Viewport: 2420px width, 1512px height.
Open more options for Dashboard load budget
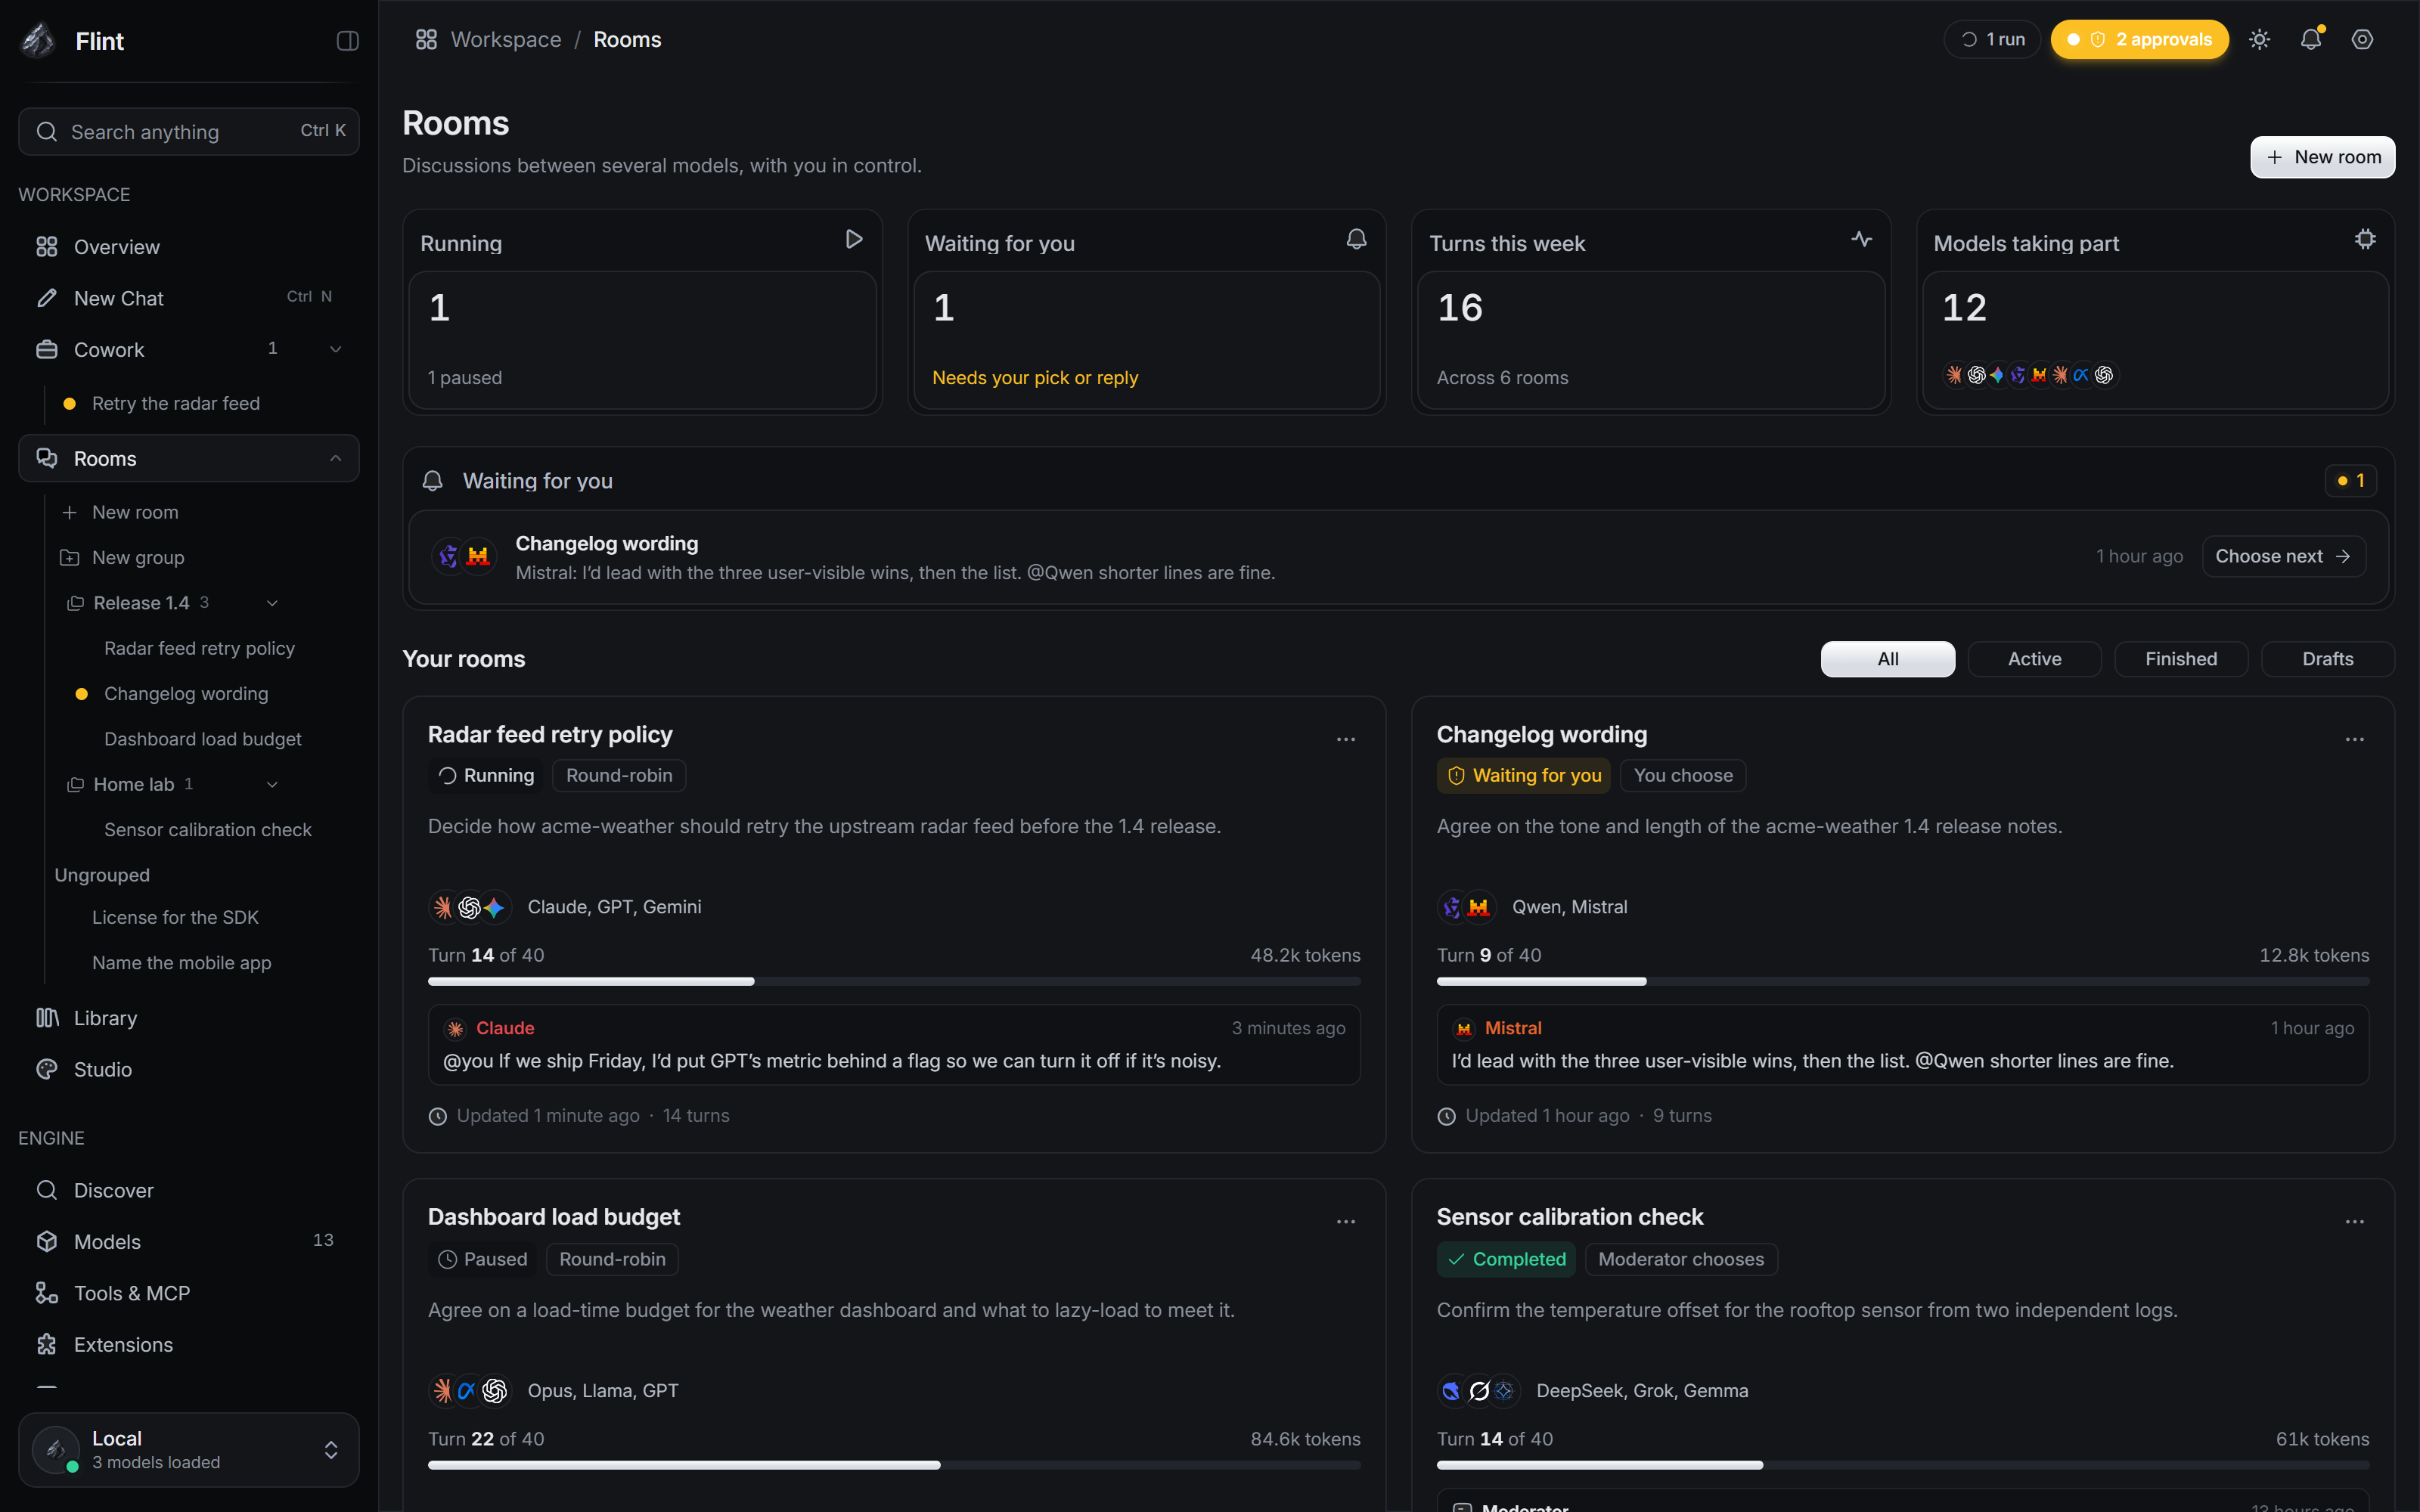[x=1346, y=1222]
